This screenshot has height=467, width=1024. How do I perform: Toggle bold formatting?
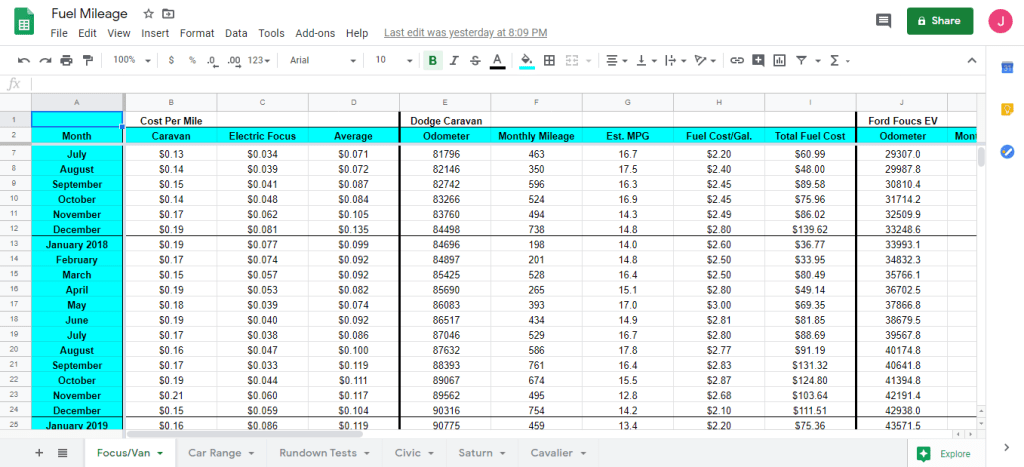click(x=432, y=60)
